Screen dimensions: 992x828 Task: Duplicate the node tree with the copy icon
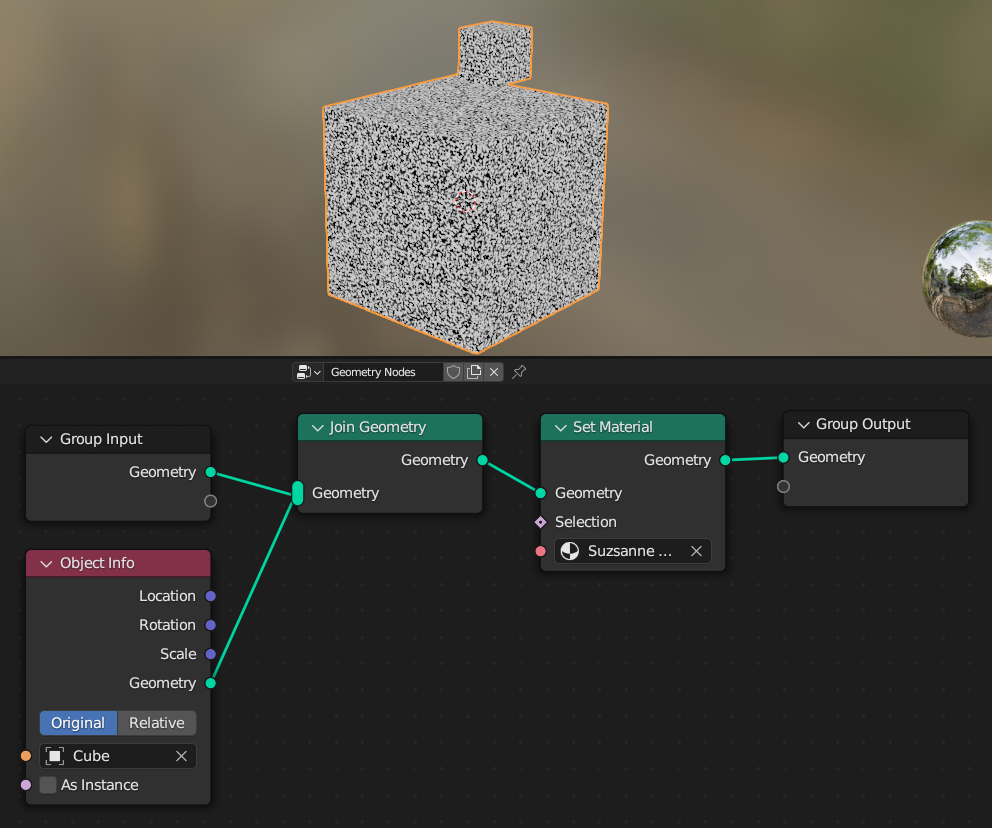pos(474,372)
